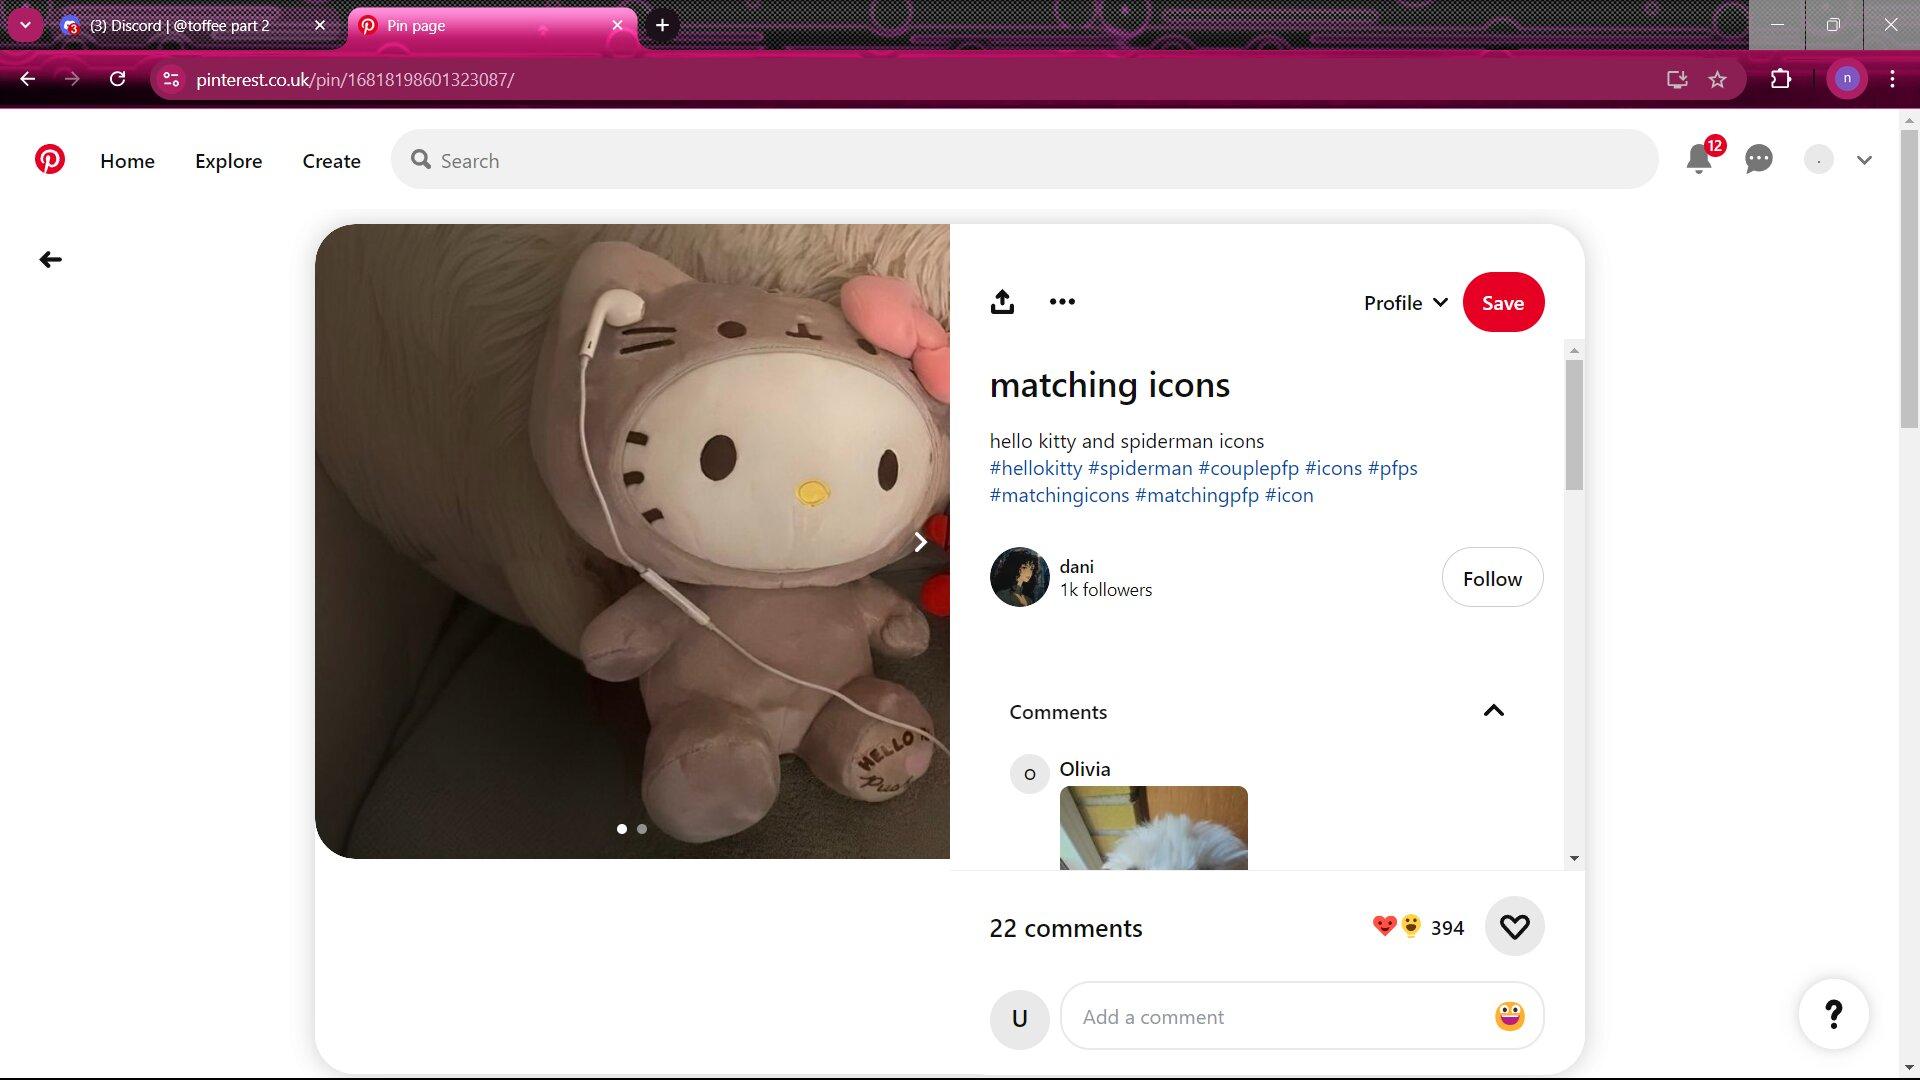Switch to the Discord browser tab
The image size is (1920, 1080).
(x=180, y=26)
